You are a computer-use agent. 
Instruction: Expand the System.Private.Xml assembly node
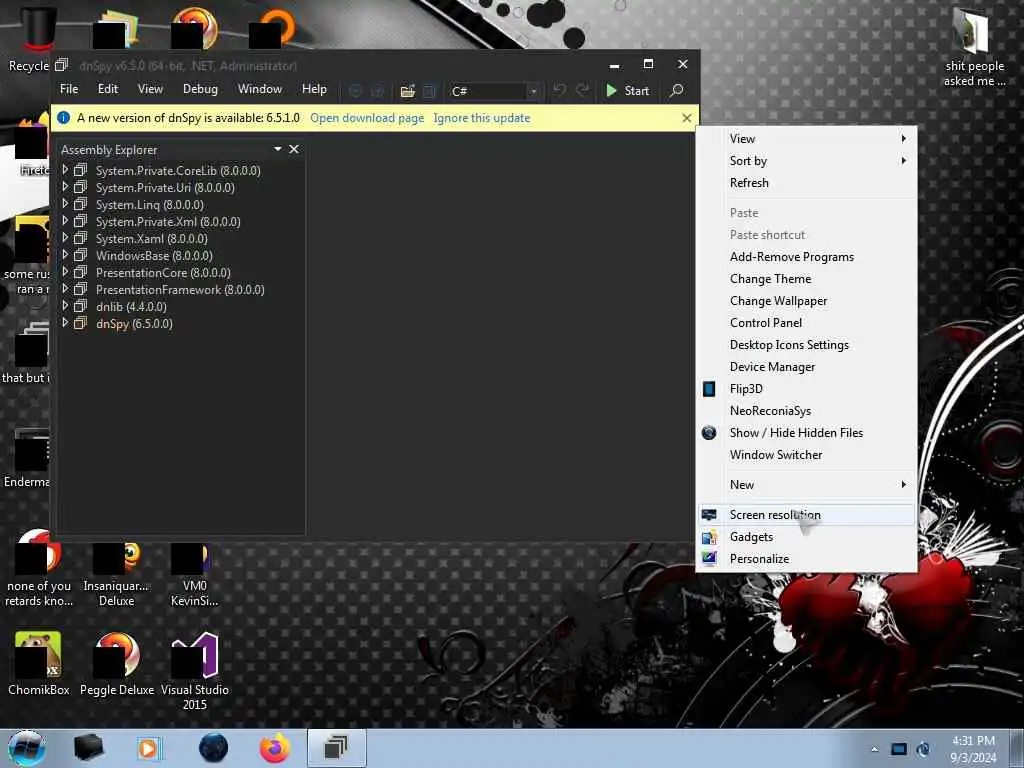65,221
